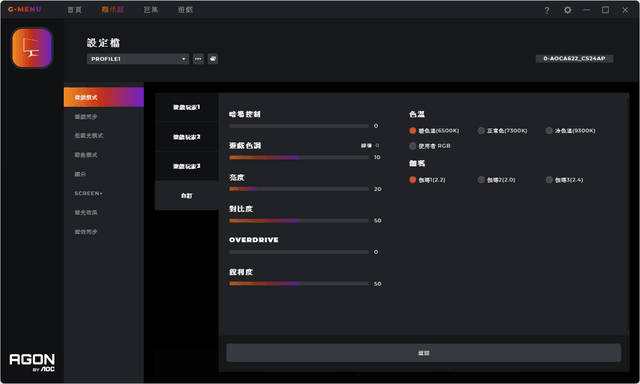Click the 色溫 color temperature heading

417,114
